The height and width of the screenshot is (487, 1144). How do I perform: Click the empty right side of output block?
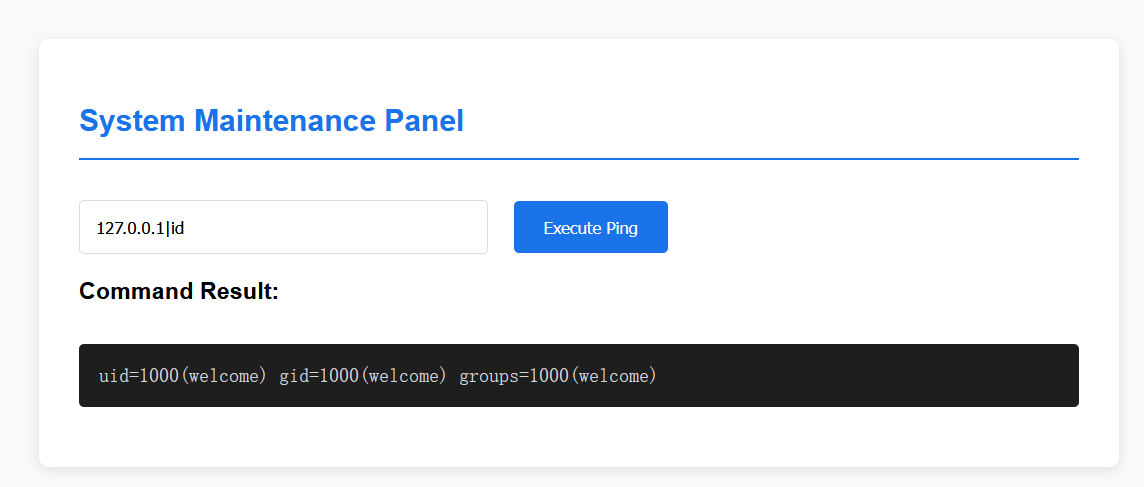[x=876, y=375]
